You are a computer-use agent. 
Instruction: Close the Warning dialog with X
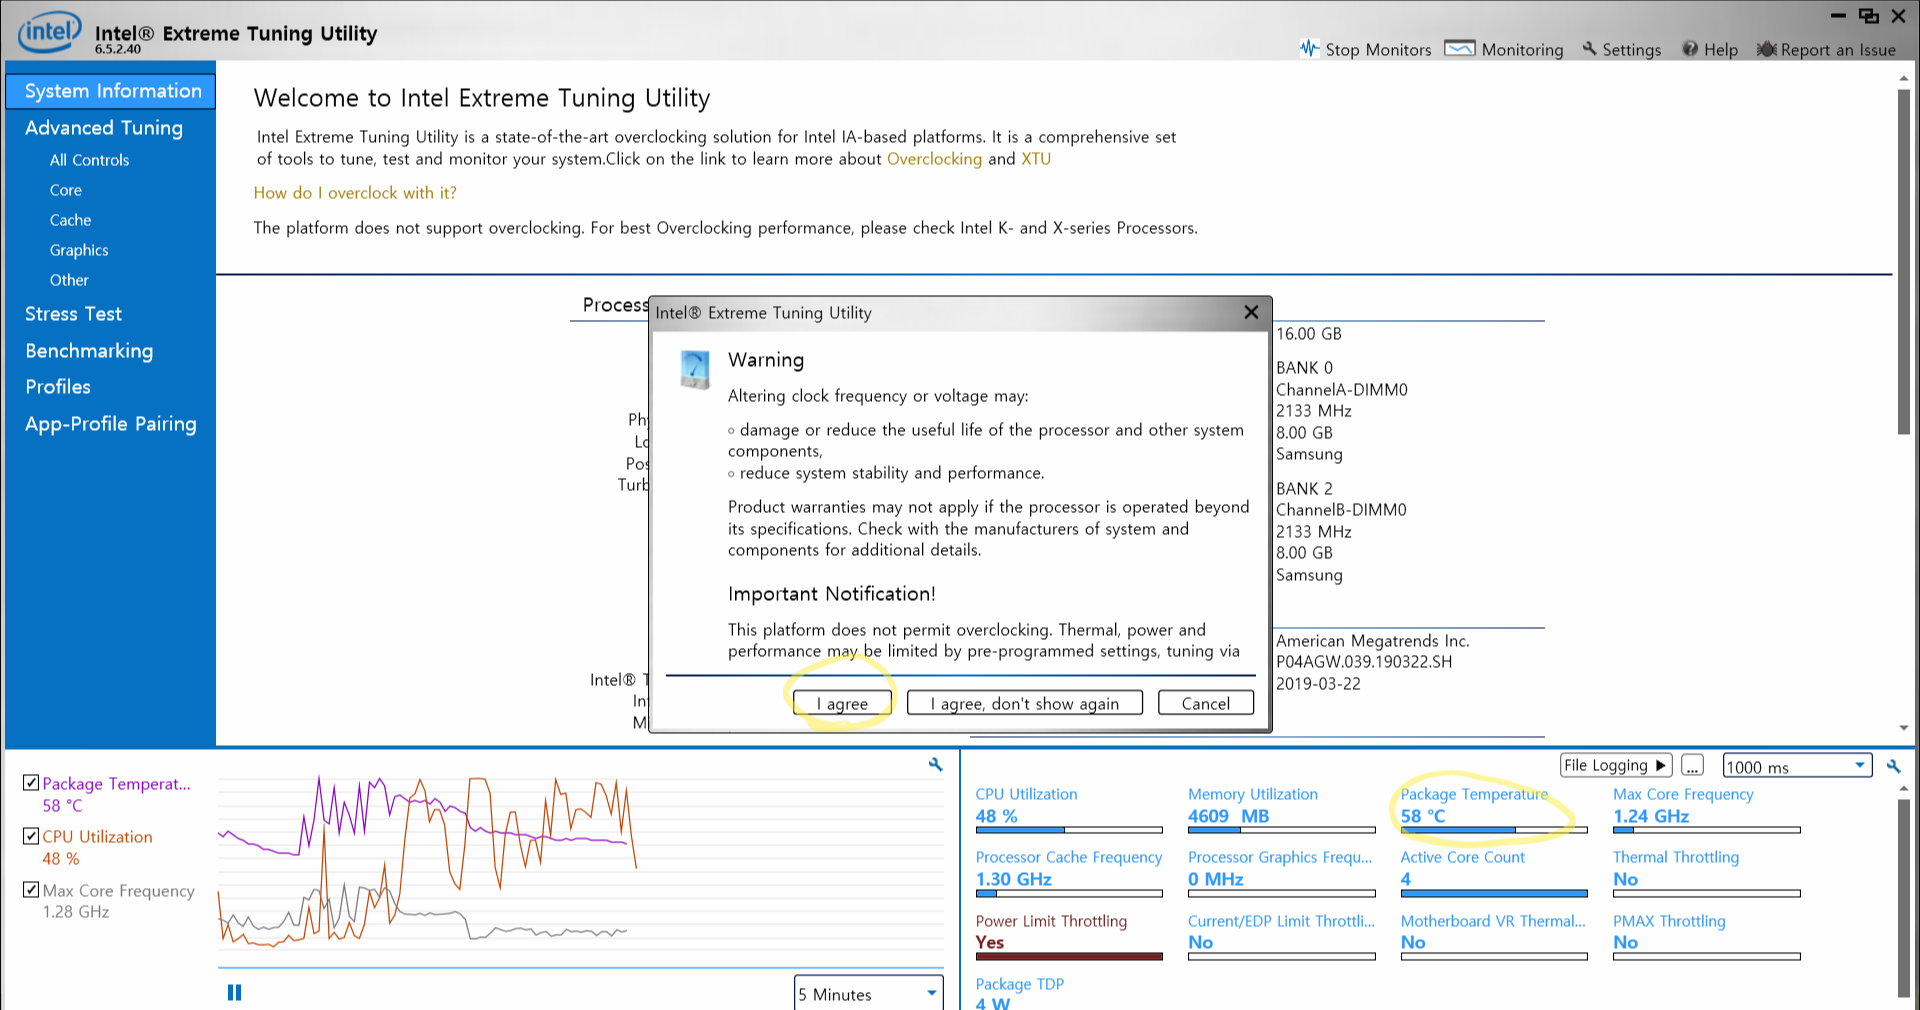coord(1251,312)
